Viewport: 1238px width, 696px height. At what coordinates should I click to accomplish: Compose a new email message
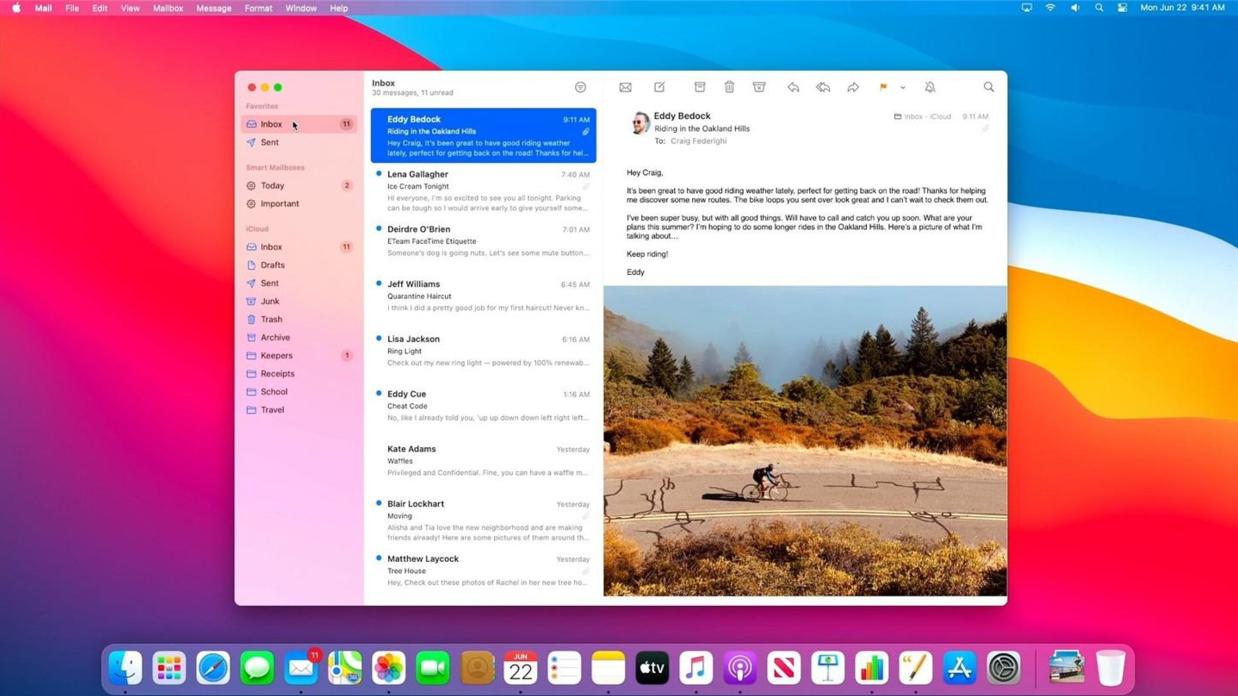[659, 87]
